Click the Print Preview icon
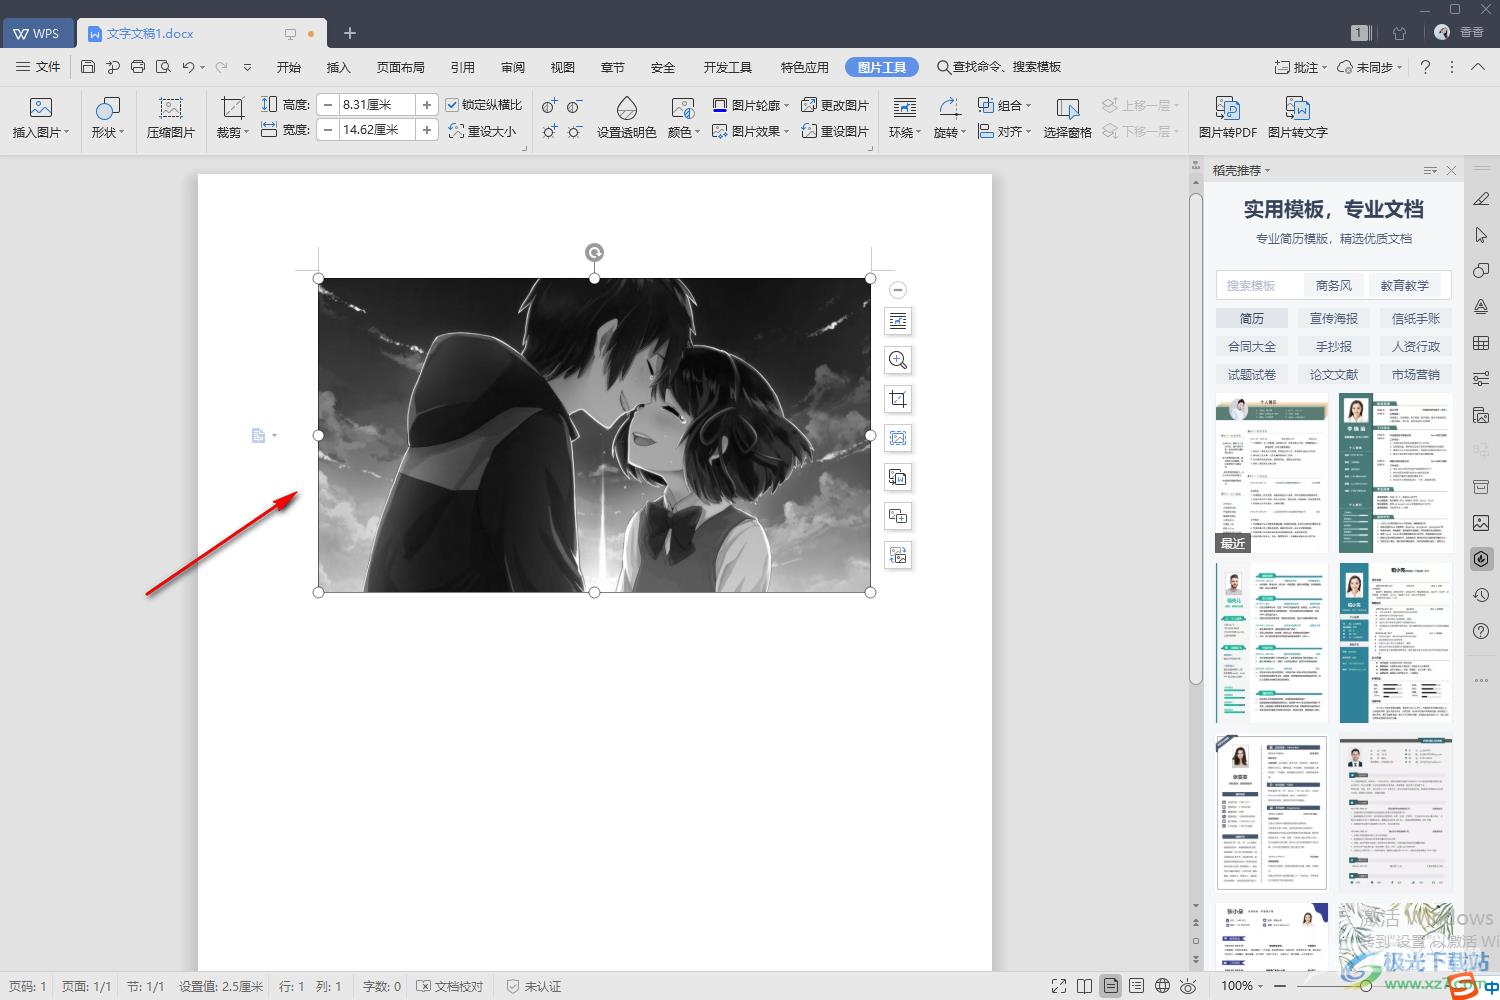Image resolution: width=1500 pixels, height=1000 pixels. pos(163,67)
